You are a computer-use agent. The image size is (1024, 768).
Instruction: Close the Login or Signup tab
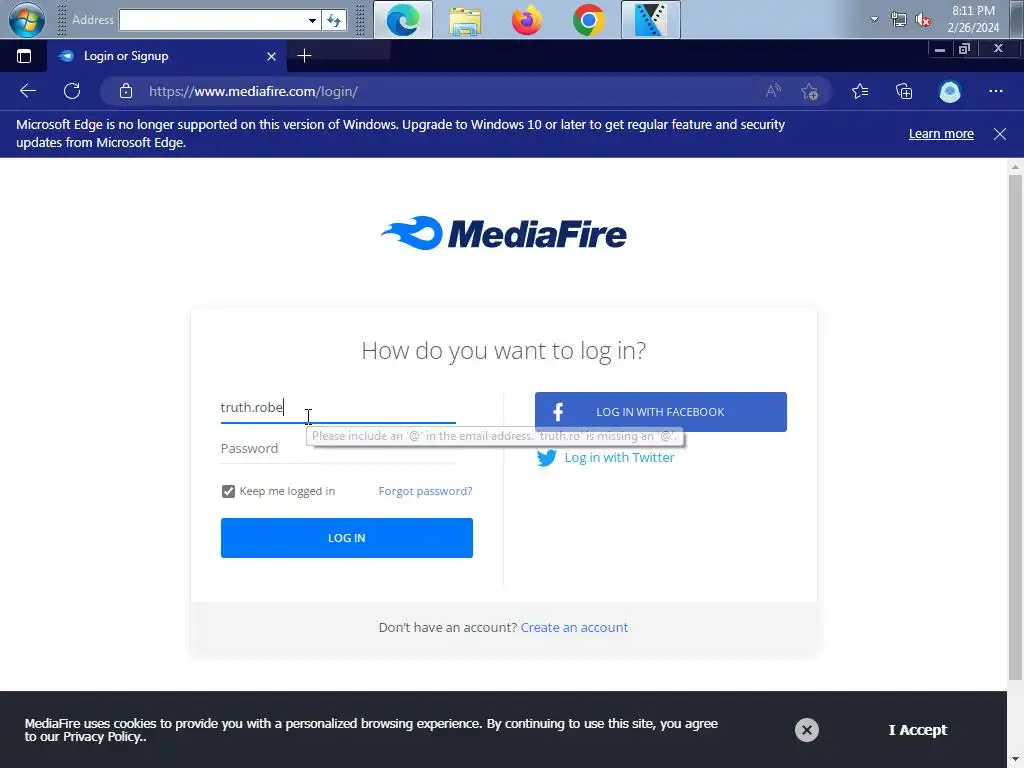point(272,57)
